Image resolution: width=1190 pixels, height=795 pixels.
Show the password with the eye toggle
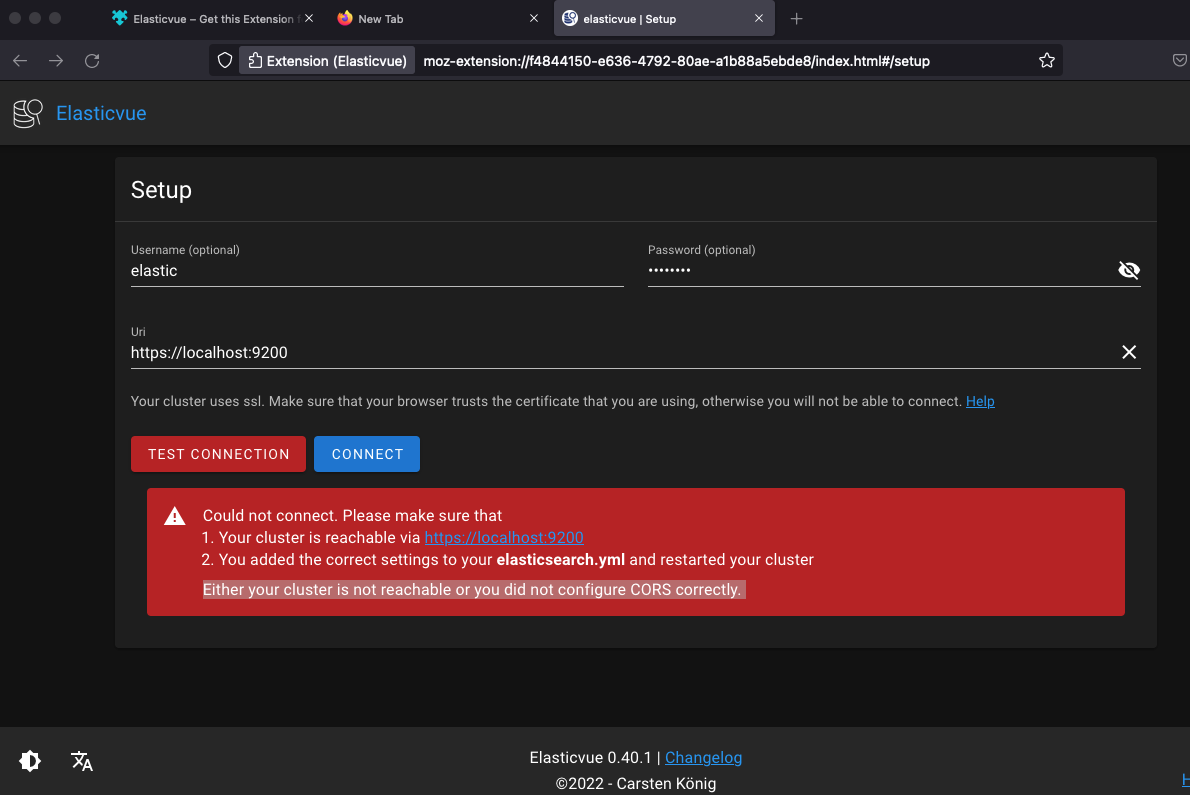1129,270
